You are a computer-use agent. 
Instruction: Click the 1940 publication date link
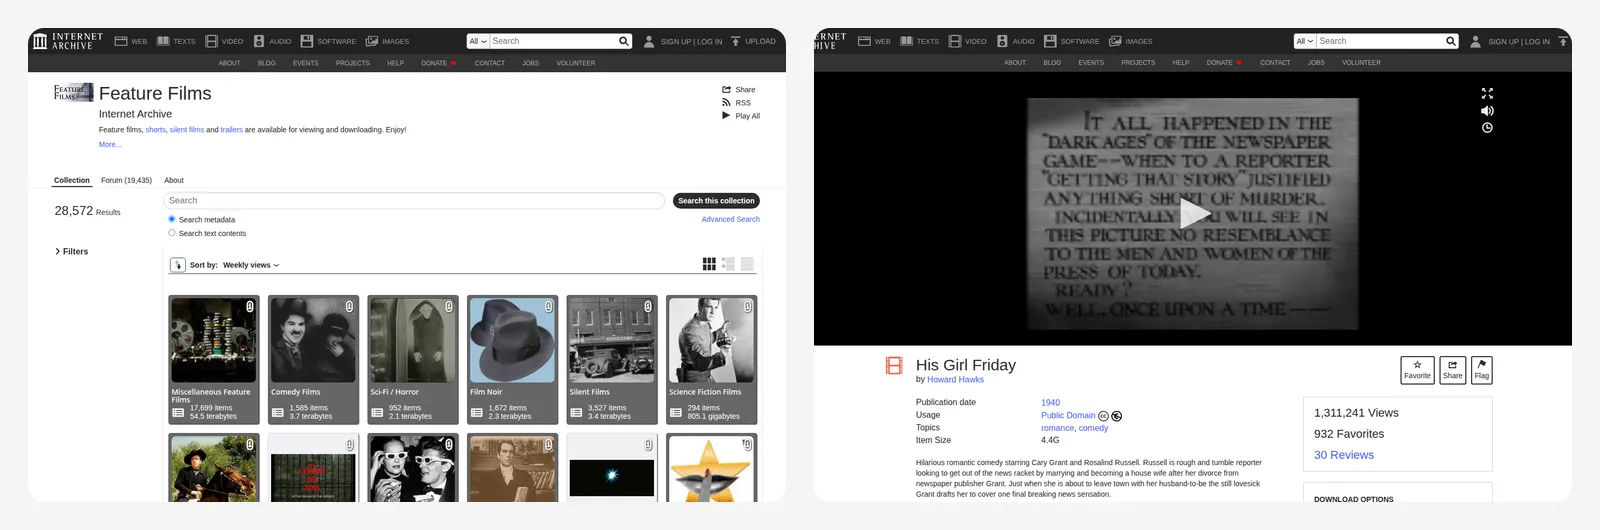coord(1050,403)
